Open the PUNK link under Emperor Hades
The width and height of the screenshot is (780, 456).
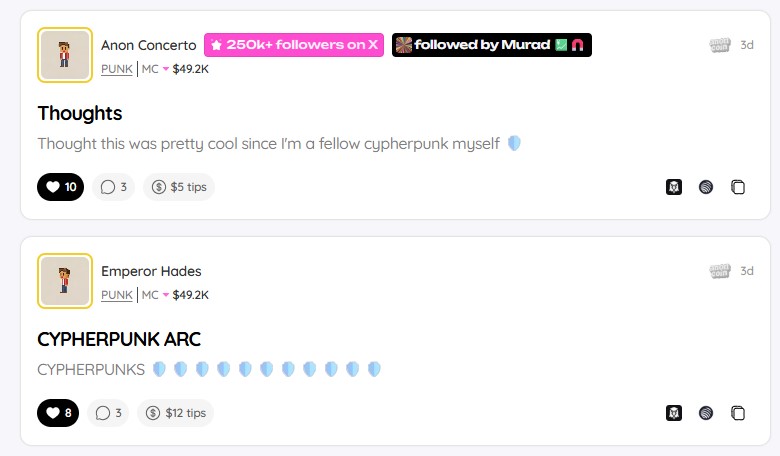click(x=117, y=295)
